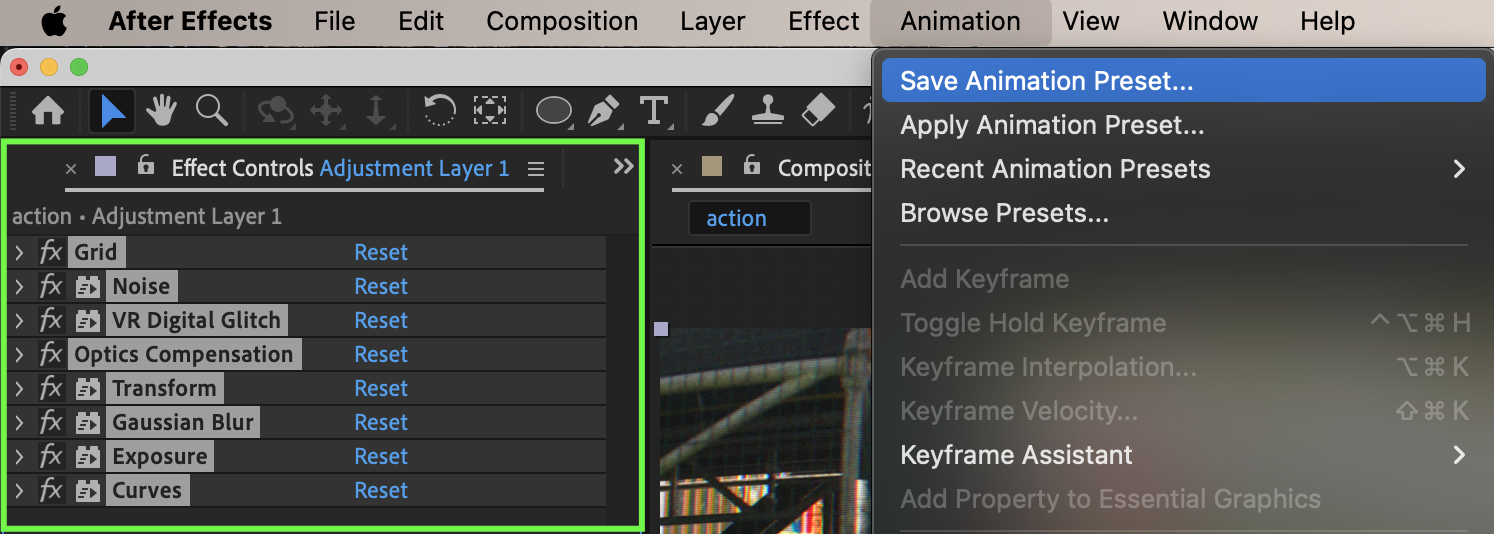
Task: Select the Clone Stamp tool
Action: click(768, 110)
